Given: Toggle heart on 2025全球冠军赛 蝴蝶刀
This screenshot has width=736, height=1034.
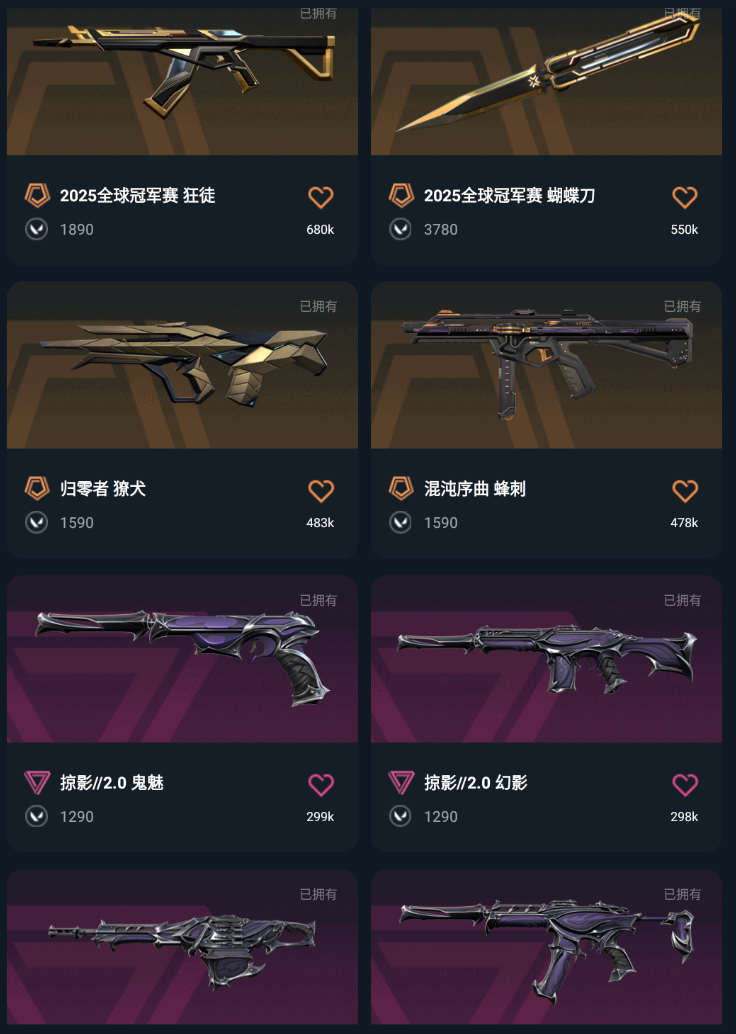Looking at the screenshot, I should point(685,197).
